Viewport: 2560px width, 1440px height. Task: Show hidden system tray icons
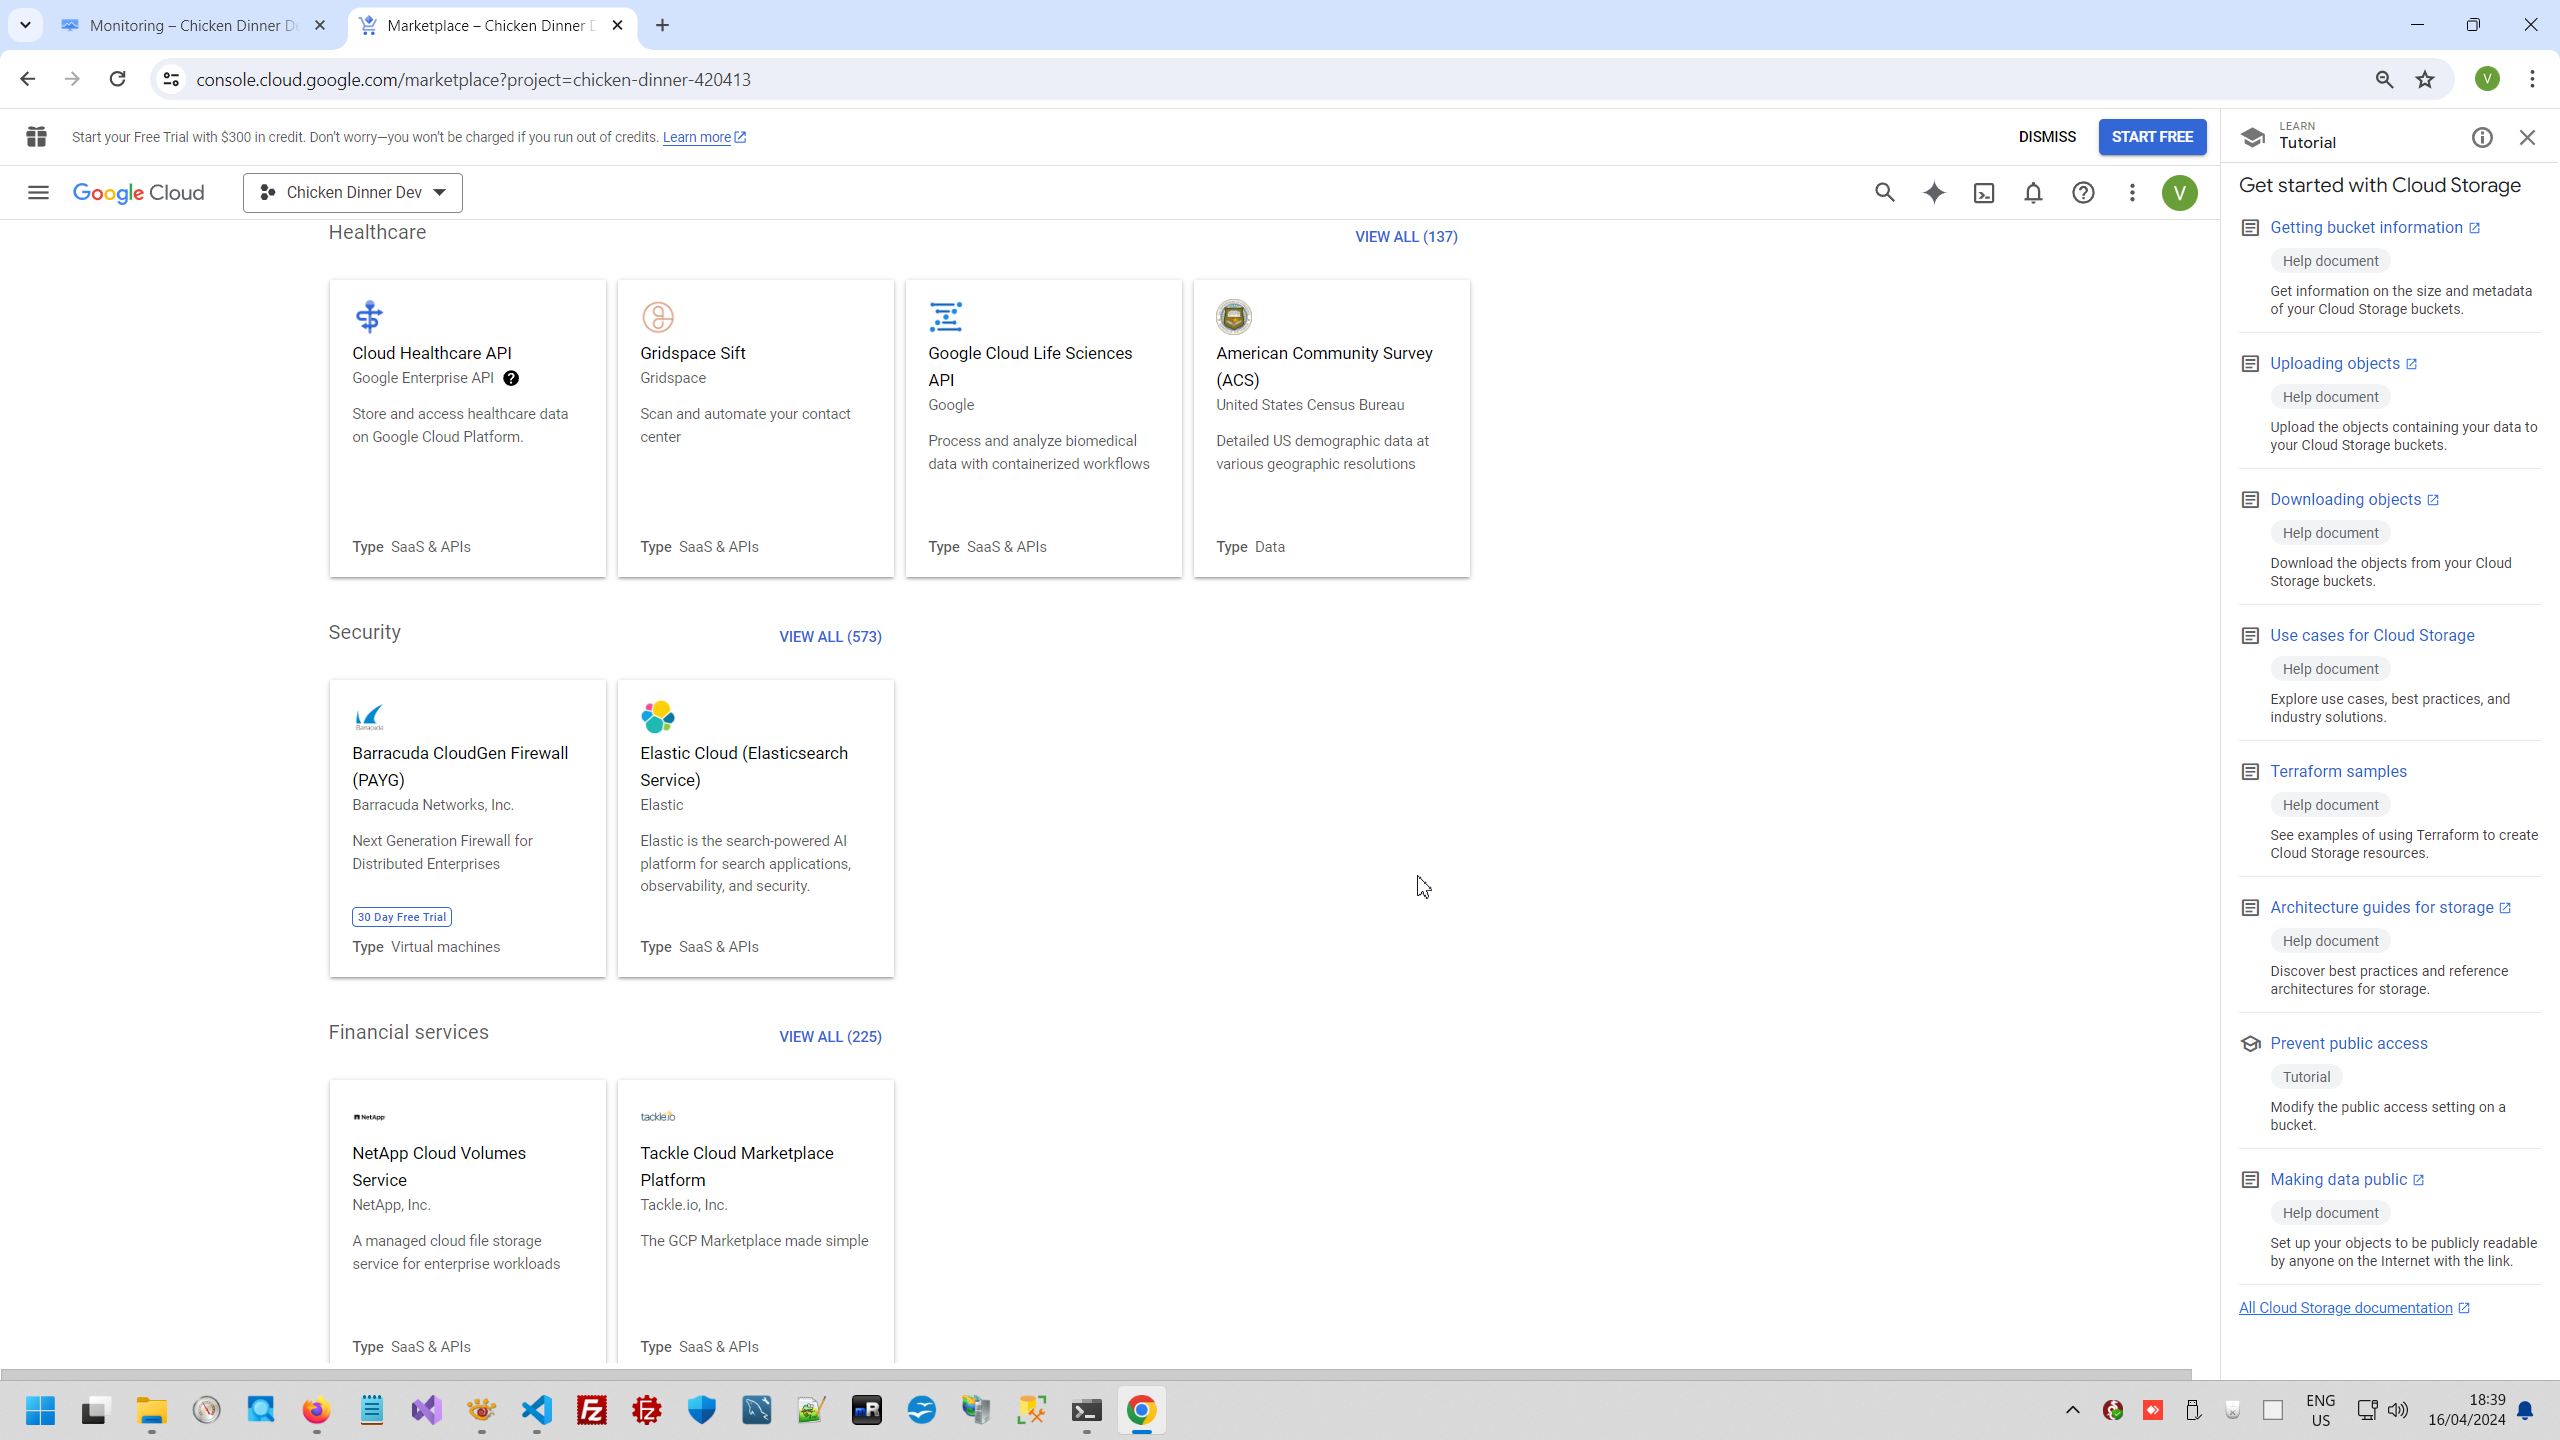[x=2072, y=1410]
